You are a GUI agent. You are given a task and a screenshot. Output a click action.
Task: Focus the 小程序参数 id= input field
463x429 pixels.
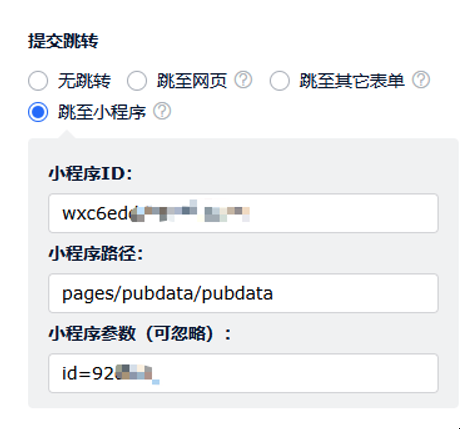243,373
